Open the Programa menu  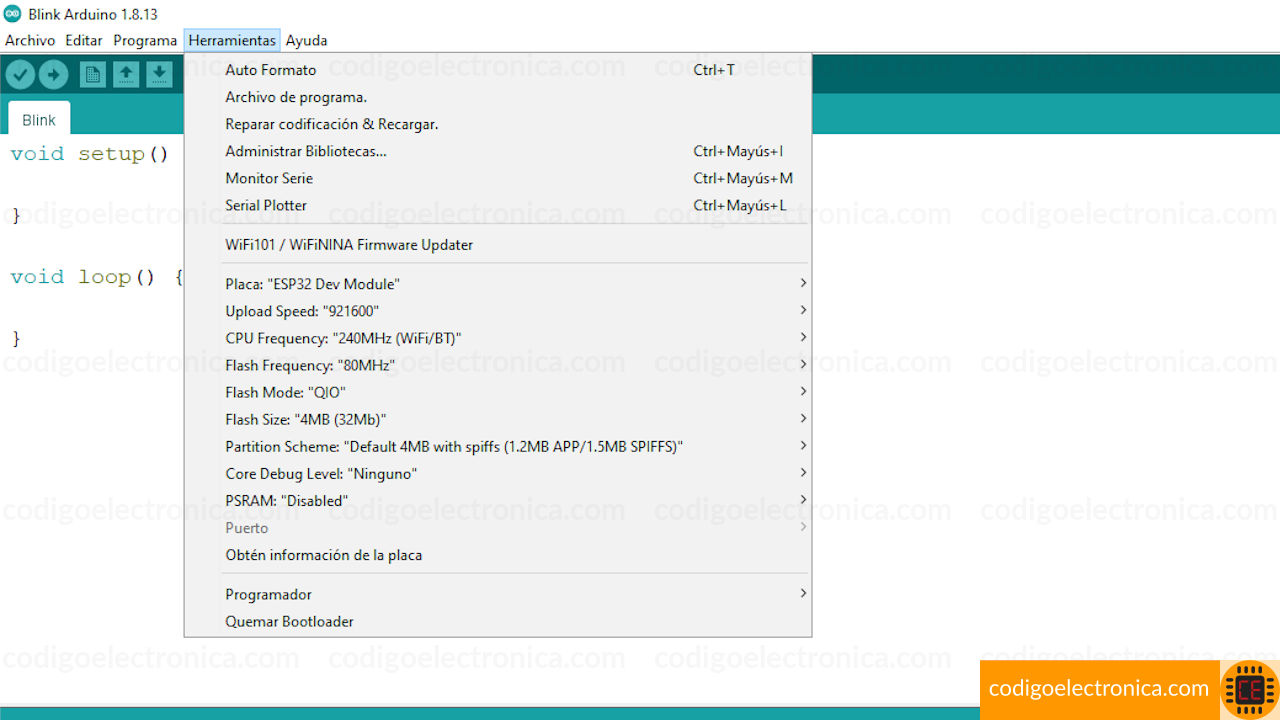click(x=145, y=41)
